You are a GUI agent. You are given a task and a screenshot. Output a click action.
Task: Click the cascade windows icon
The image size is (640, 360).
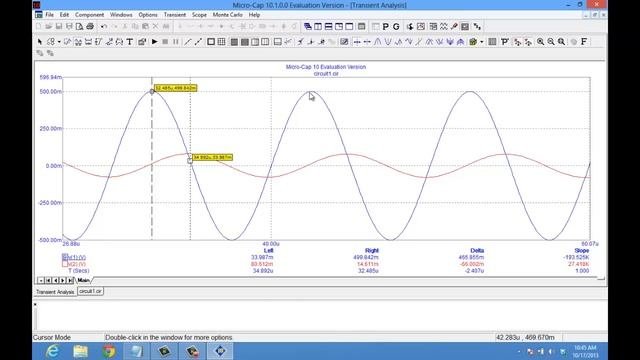307,27
